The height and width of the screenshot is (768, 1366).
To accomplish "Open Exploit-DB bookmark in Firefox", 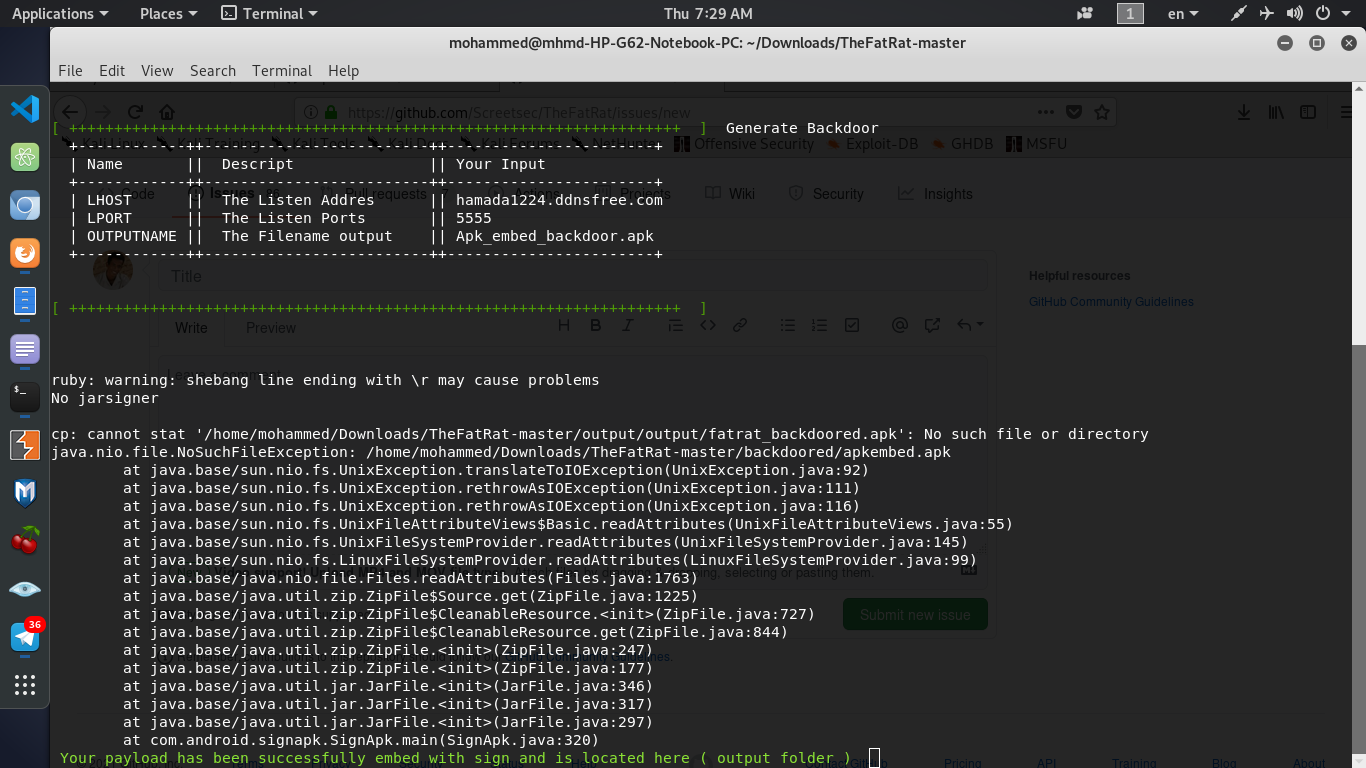I will 872,144.
